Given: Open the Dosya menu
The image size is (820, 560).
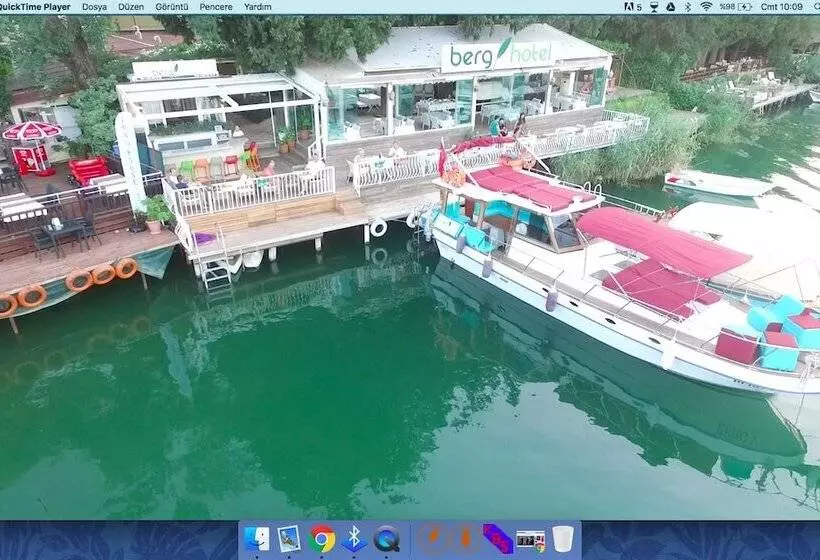Looking at the screenshot, I should tap(94, 6).
